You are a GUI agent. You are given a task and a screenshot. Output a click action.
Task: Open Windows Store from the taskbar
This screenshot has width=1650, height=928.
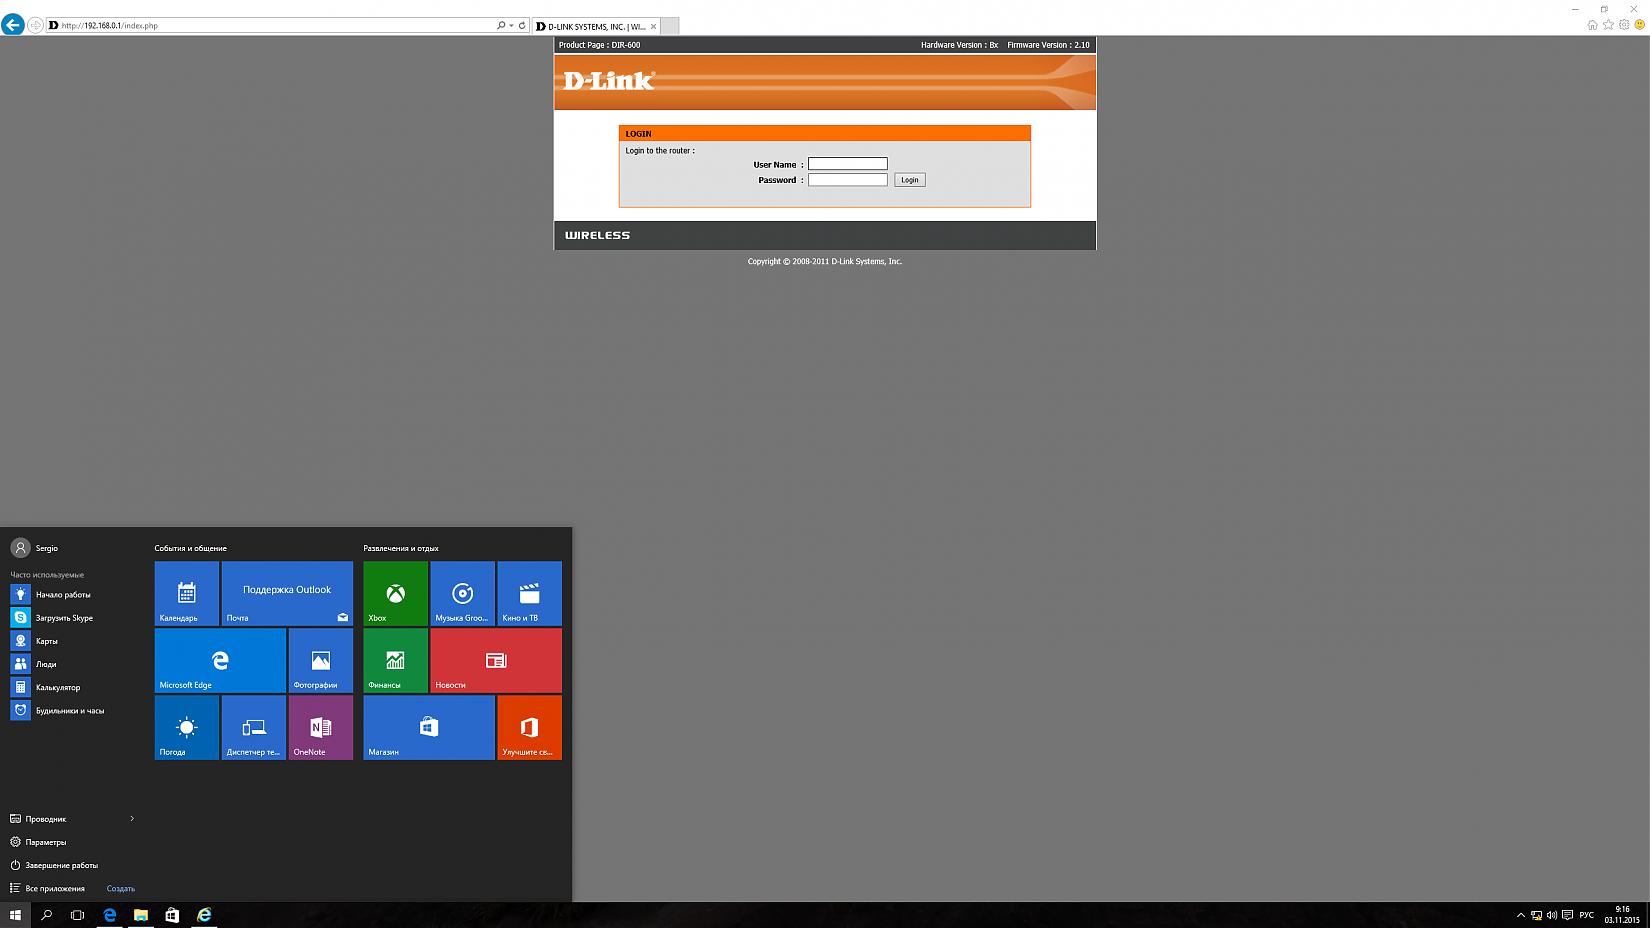172,915
